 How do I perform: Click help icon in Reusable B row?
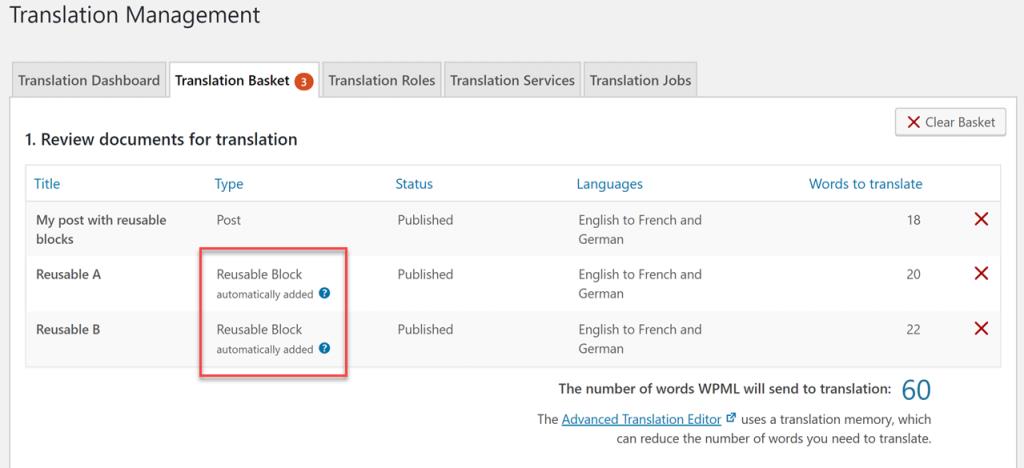click(x=325, y=349)
